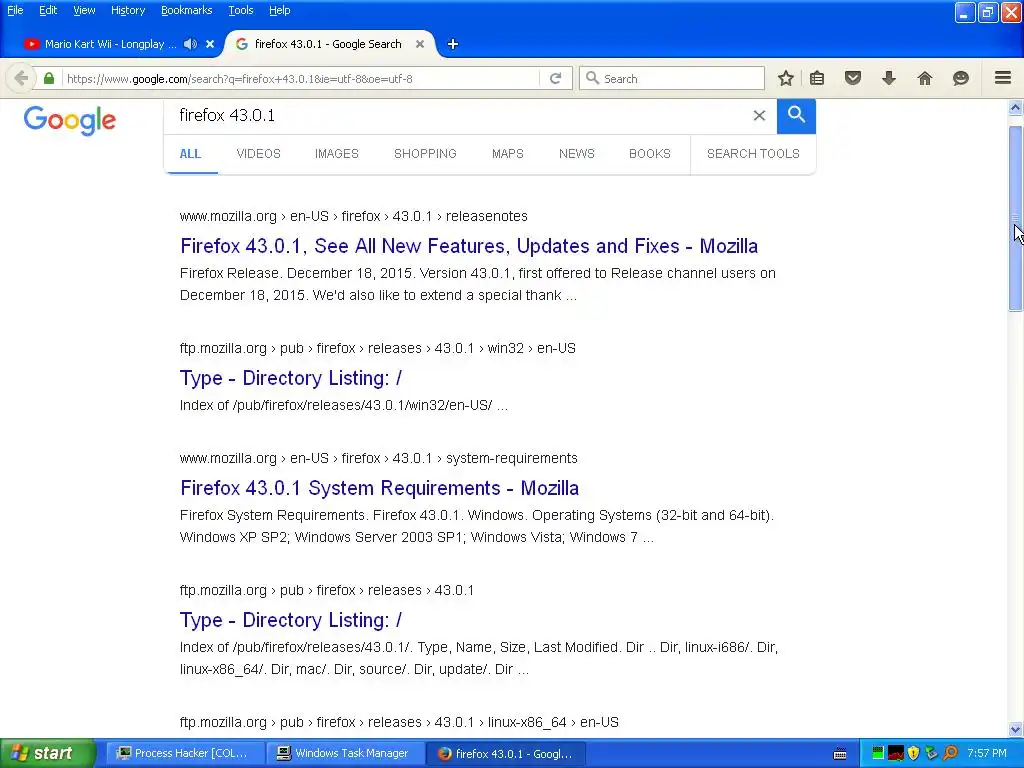Mute the Mario Kart Wii tab audio
This screenshot has height=768, width=1024.
pos(190,44)
